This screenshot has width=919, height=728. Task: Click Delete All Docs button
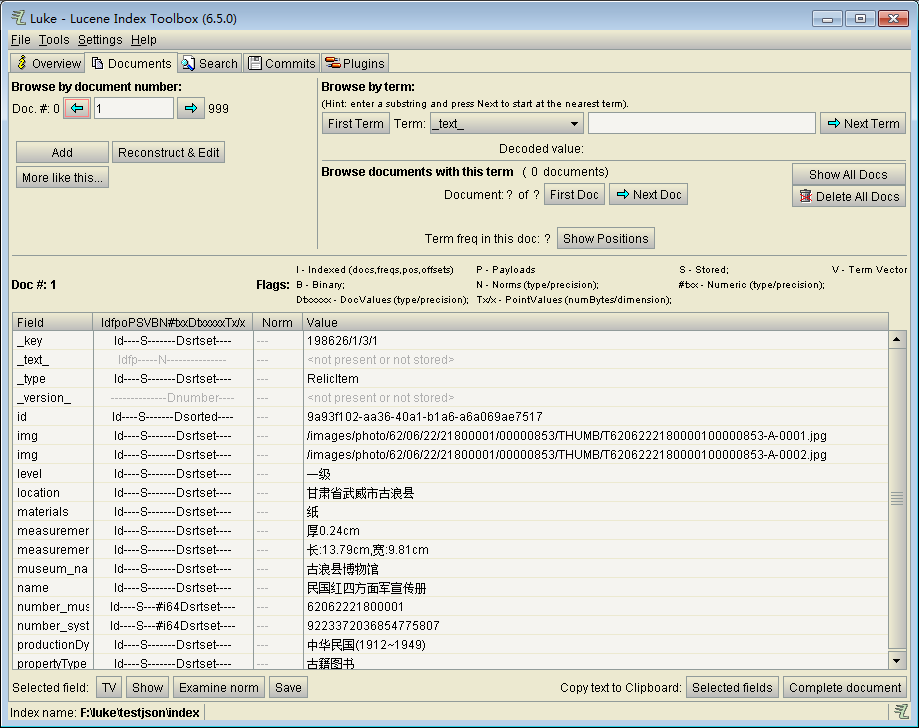[x=849, y=196]
